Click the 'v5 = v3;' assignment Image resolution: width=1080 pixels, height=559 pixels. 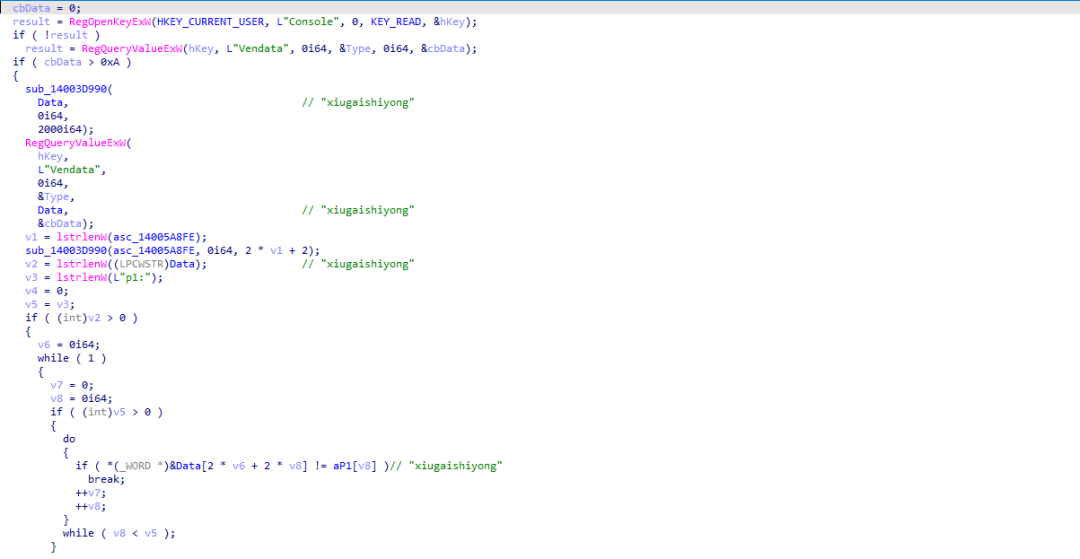(50, 304)
